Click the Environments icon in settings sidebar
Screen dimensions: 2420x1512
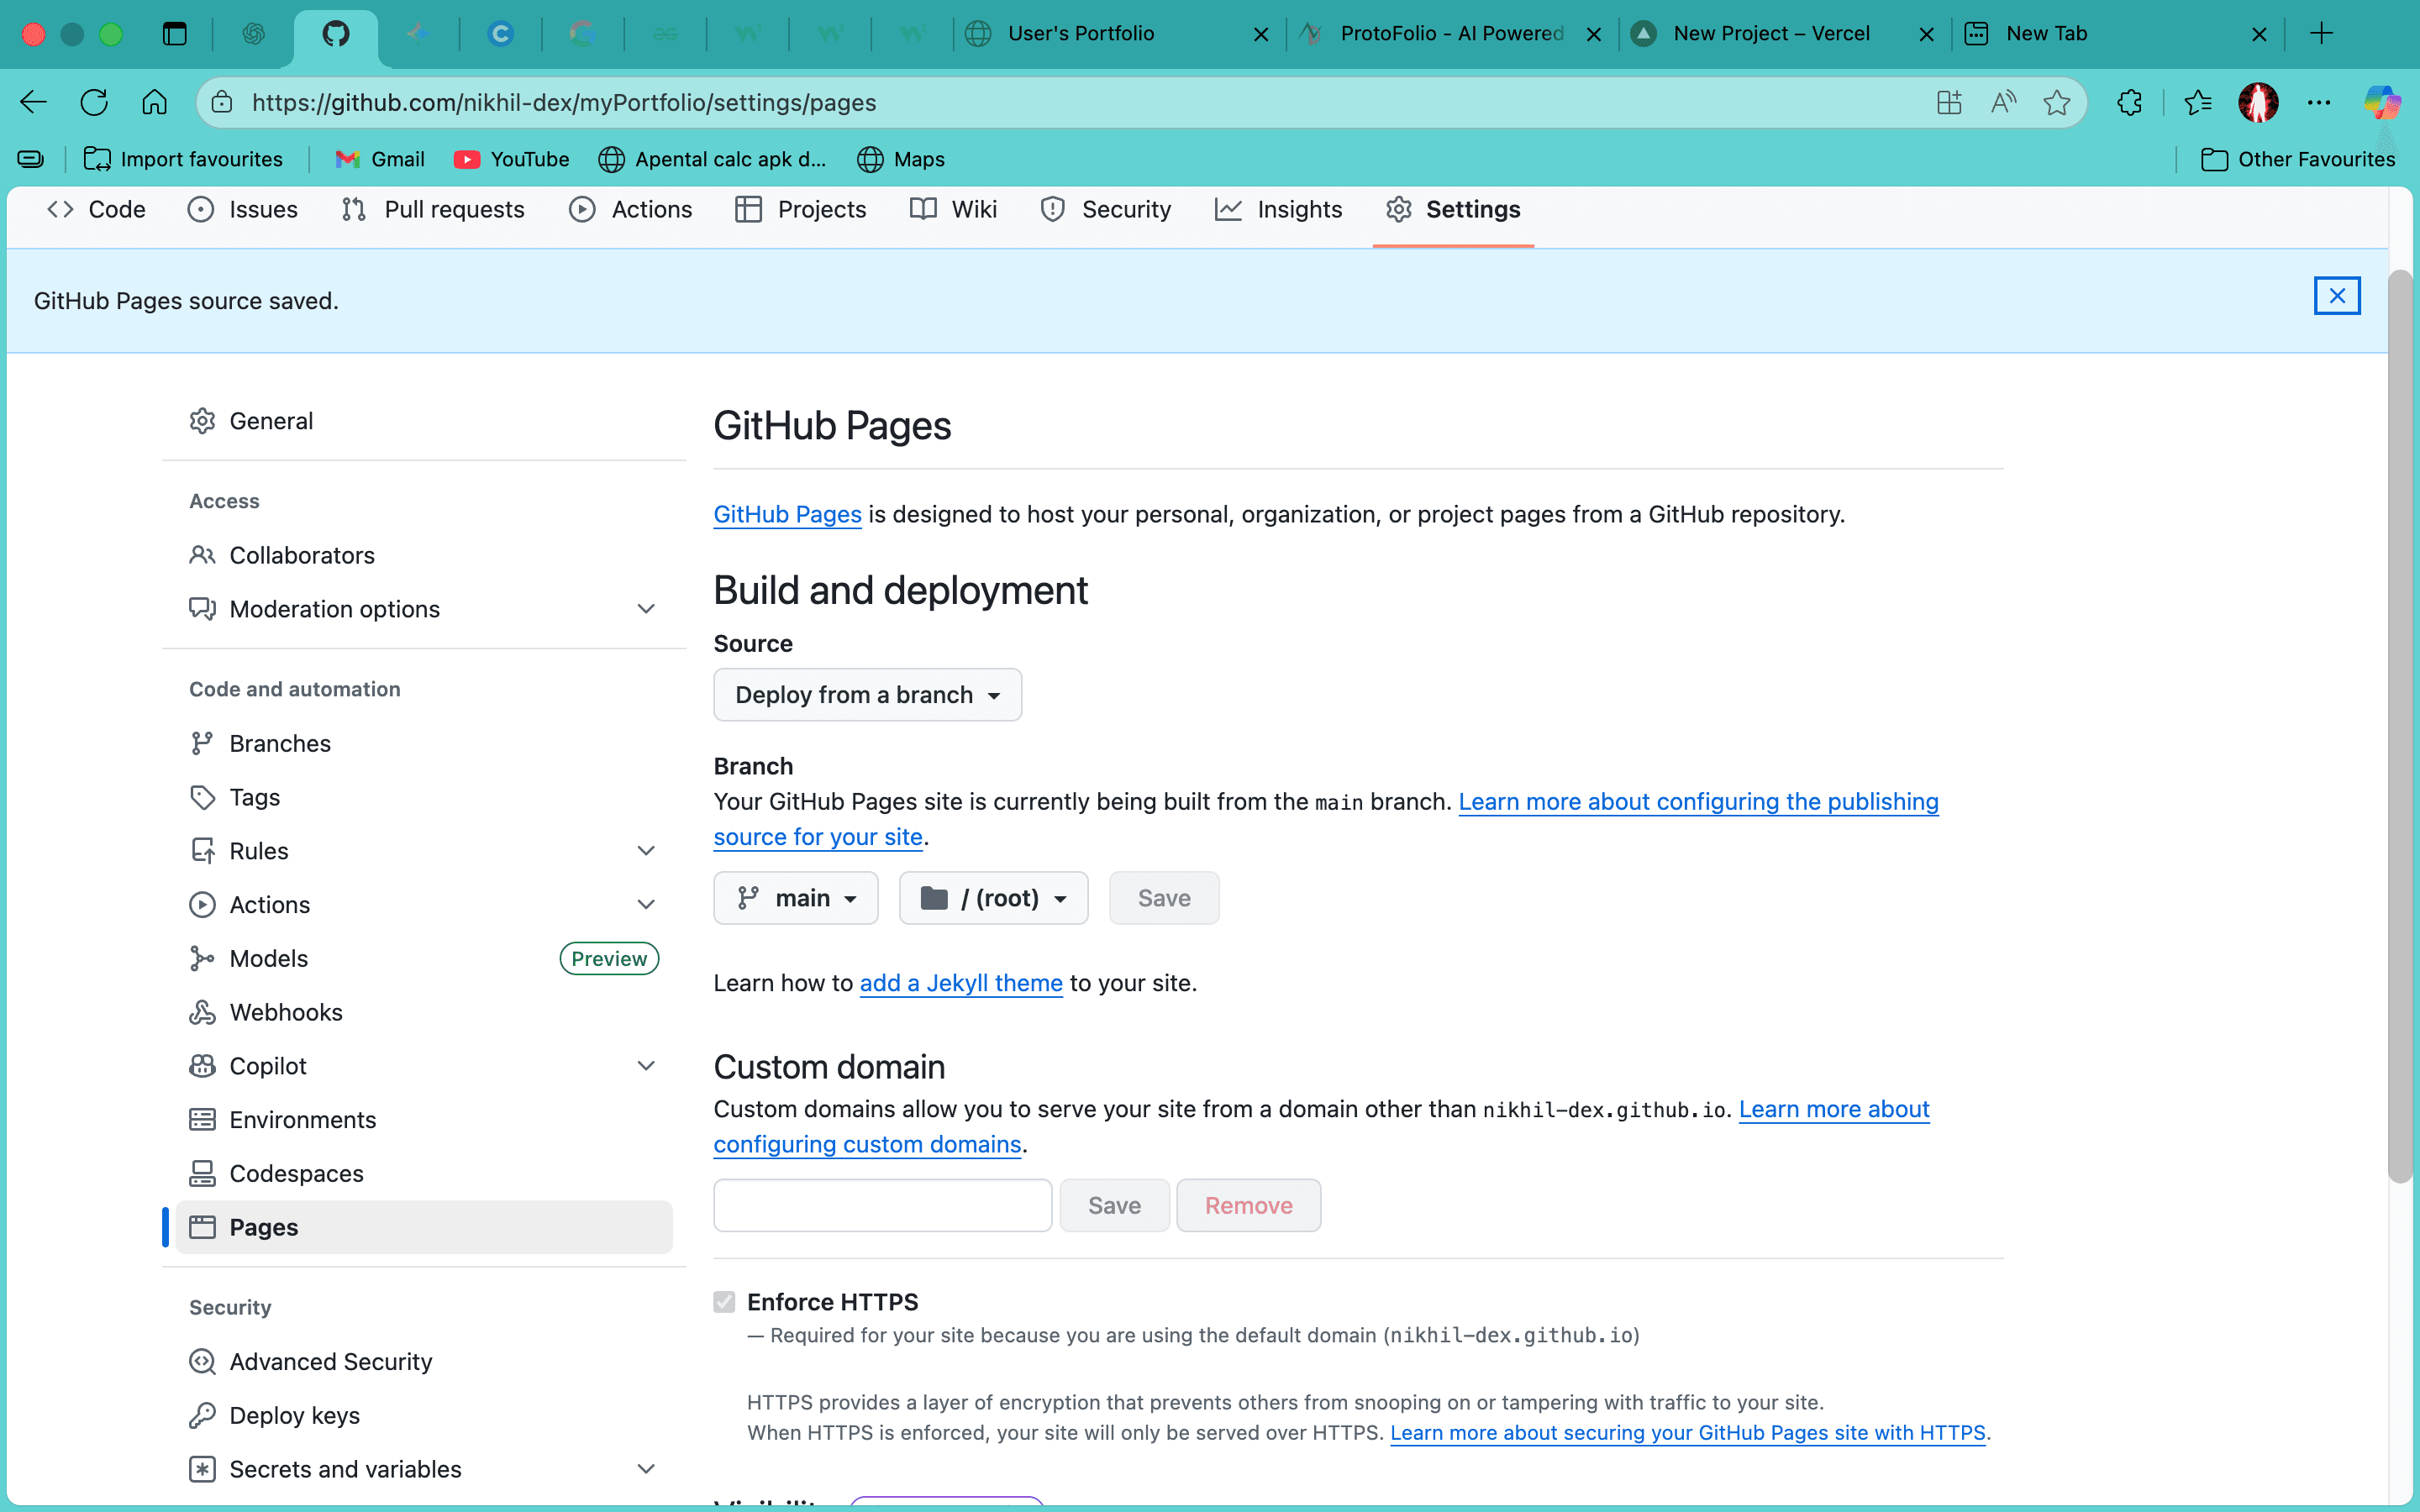point(202,1120)
